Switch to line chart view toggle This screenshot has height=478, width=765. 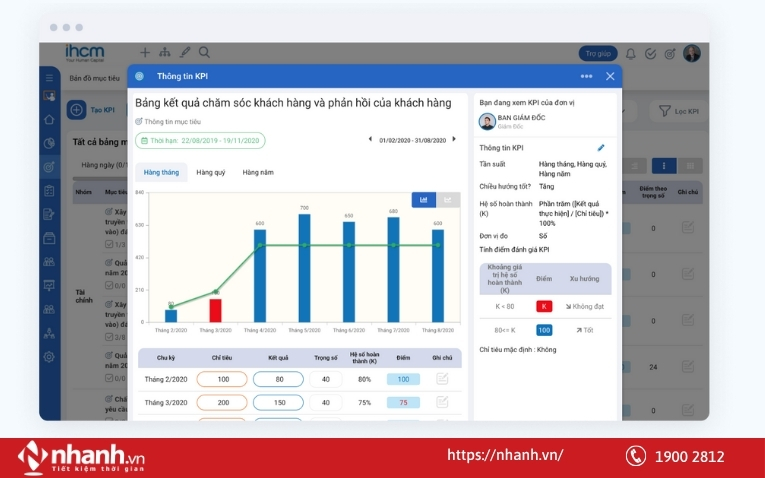[x=449, y=200]
